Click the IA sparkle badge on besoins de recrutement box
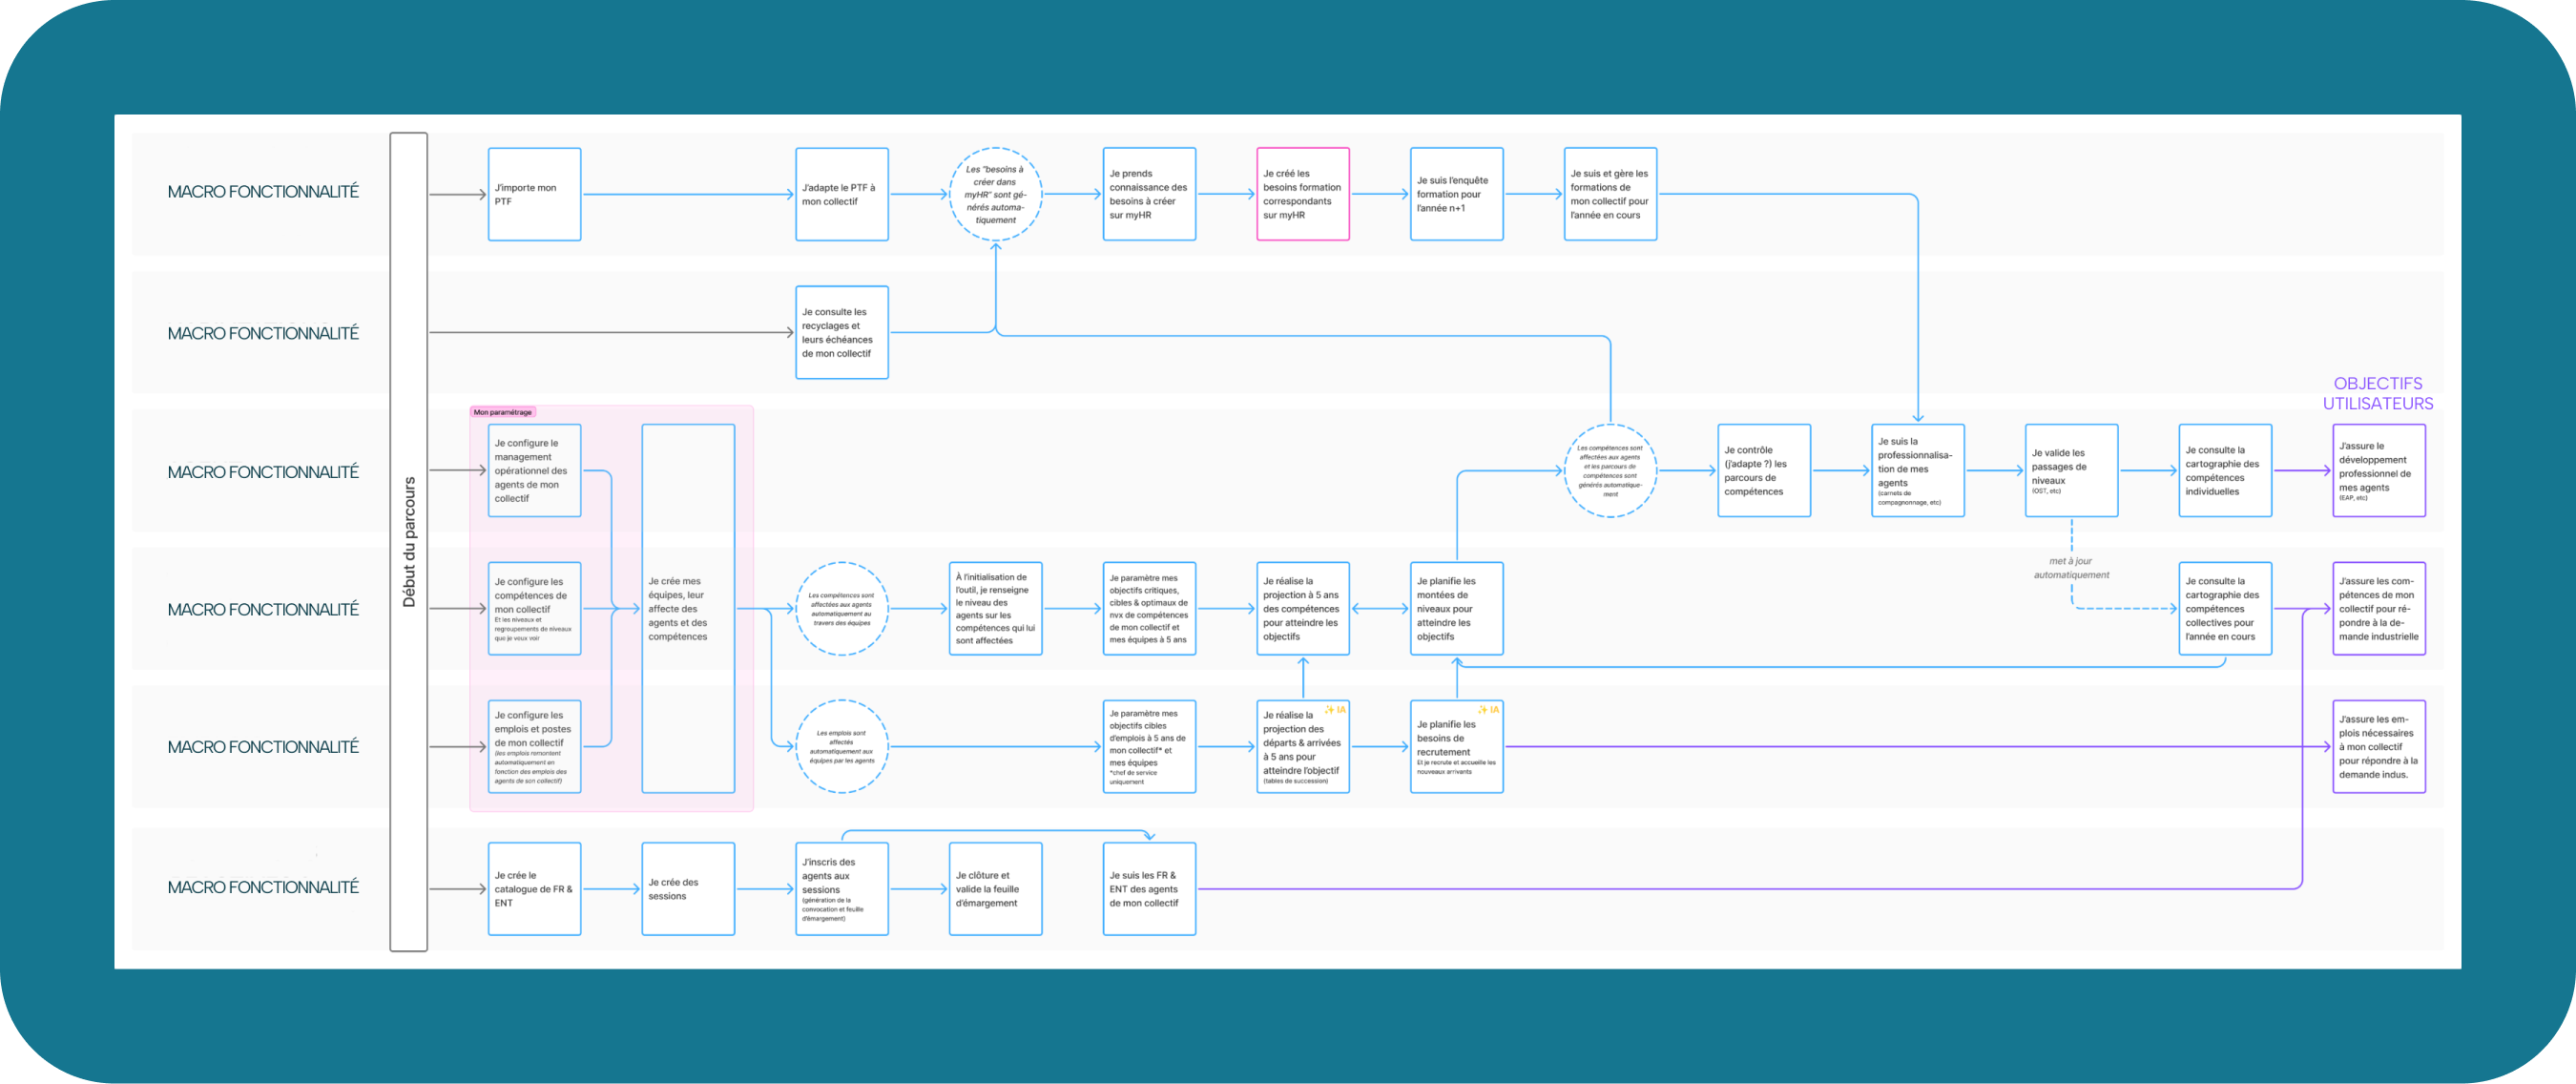Viewport: 2576px width, 1084px height. coord(1489,710)
